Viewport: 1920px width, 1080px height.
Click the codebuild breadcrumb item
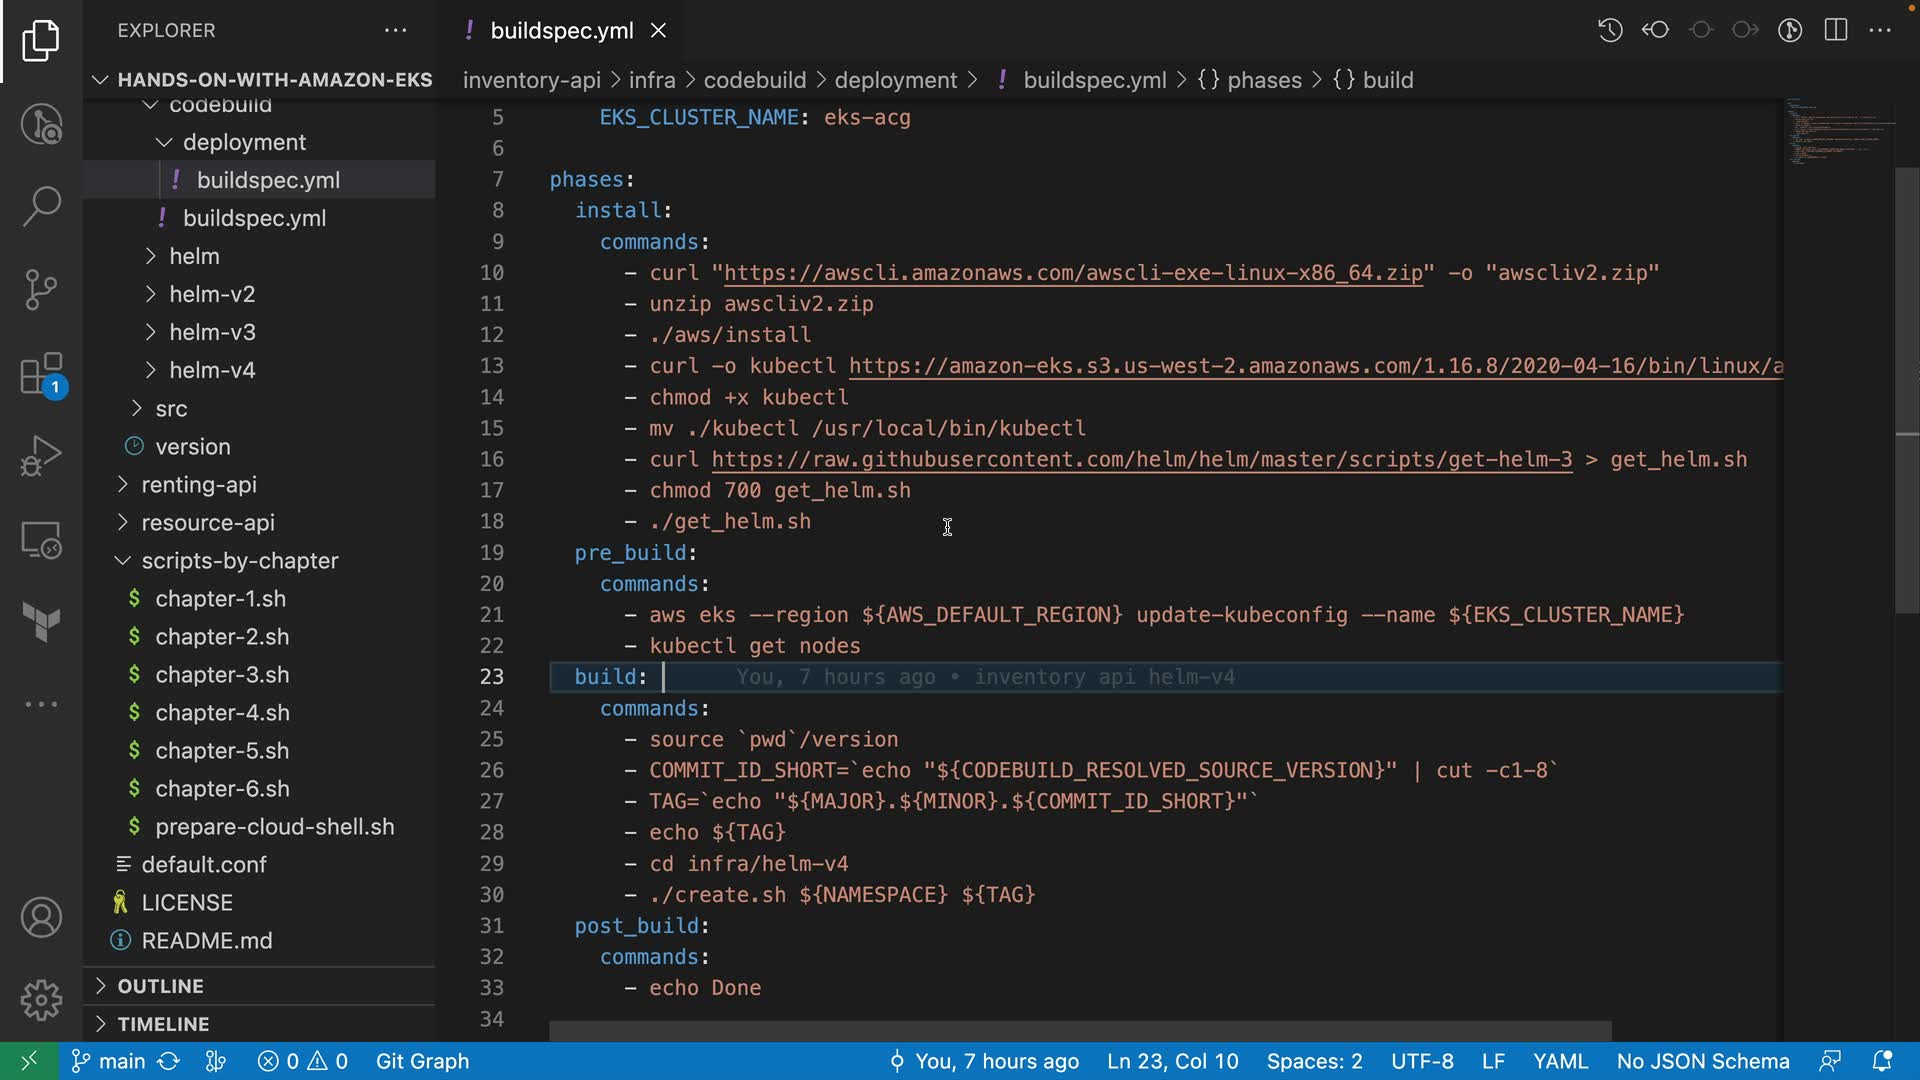(x=754, y=80)
